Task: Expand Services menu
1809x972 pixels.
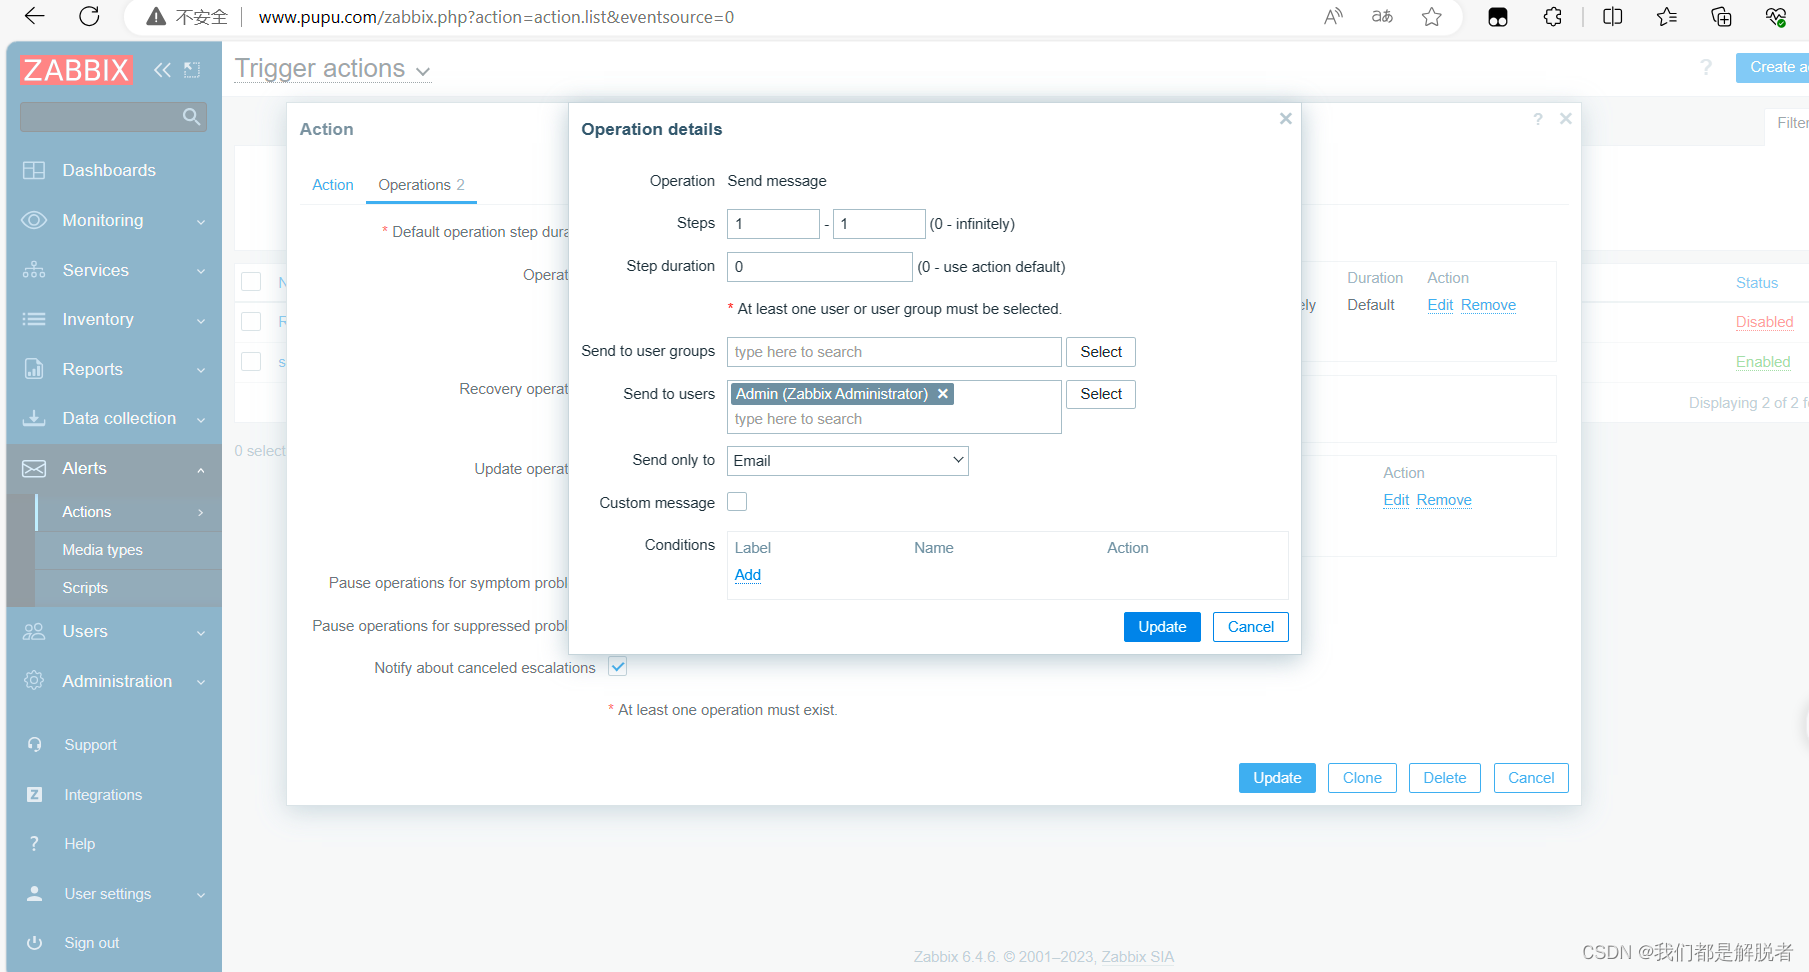Action: coord(114,270)
